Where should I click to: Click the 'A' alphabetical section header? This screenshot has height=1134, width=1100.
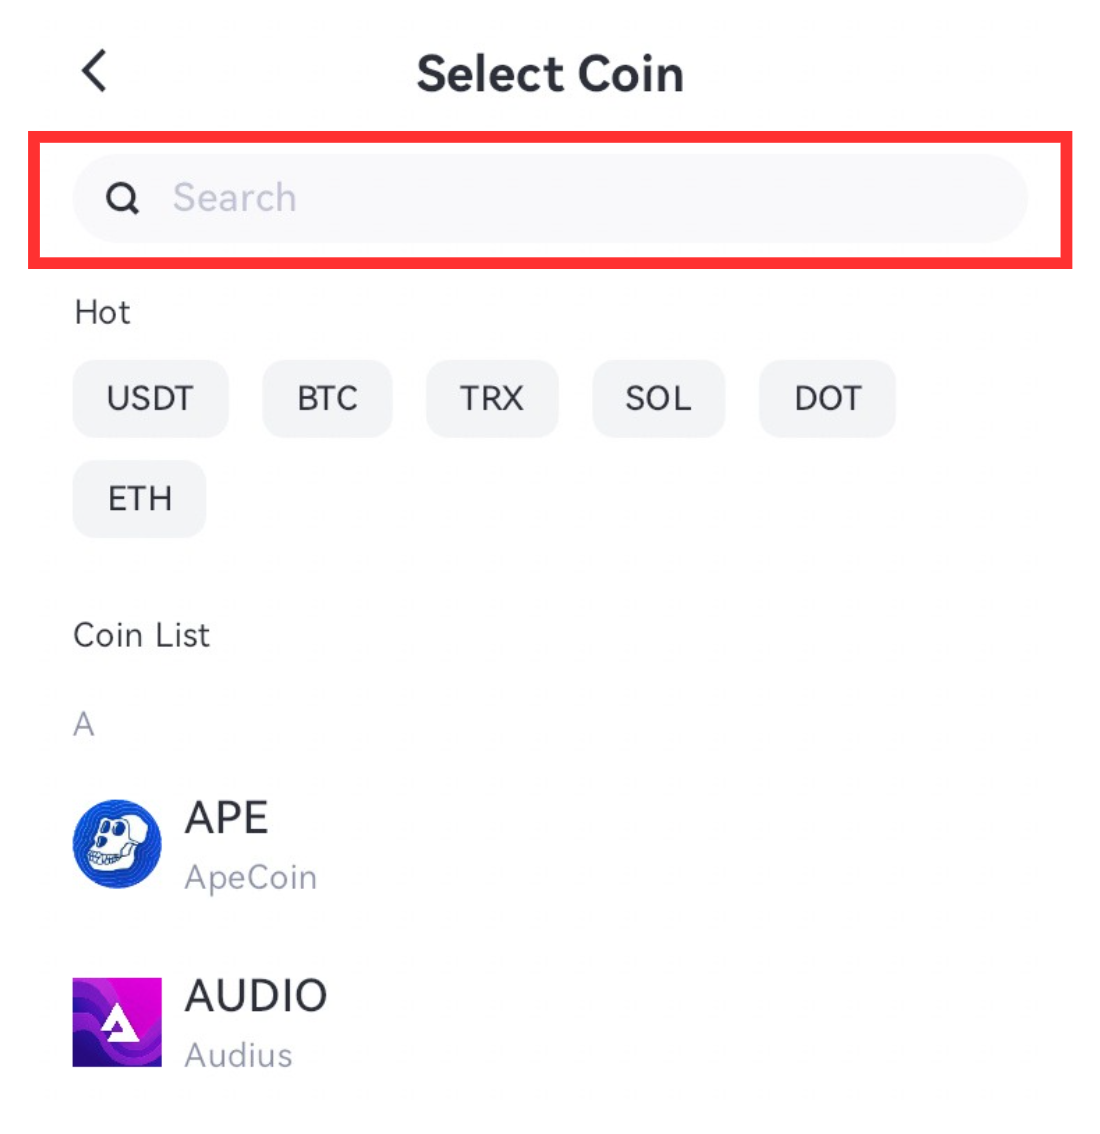84,724
